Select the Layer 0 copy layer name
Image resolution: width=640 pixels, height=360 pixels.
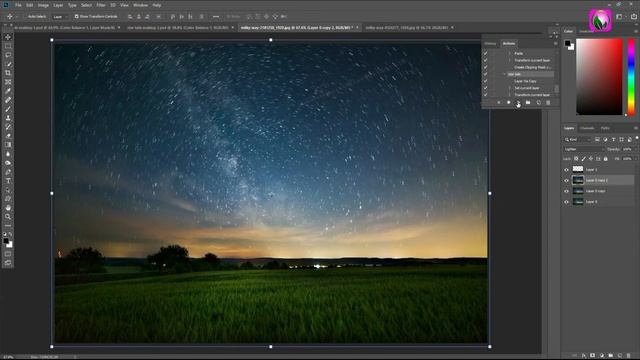coord(595,191)
